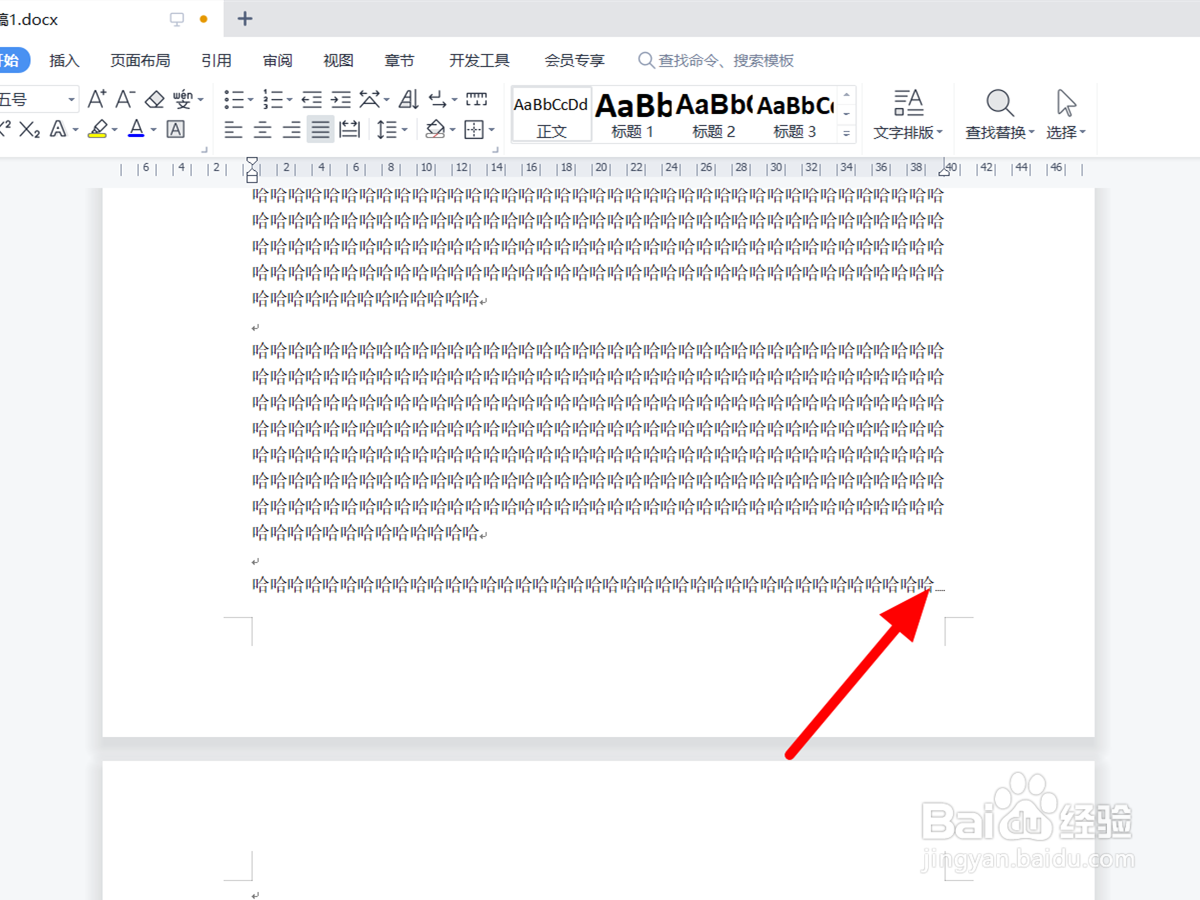Open a new document tab with plus

click(x=245, y=19)
